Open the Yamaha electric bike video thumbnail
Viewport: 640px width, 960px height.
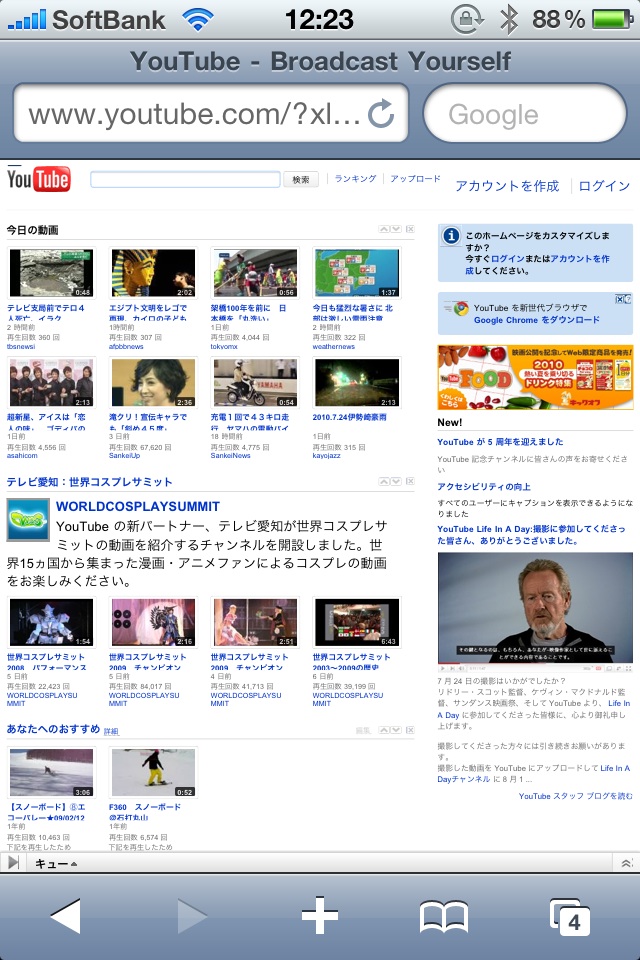tap(255, 383)
